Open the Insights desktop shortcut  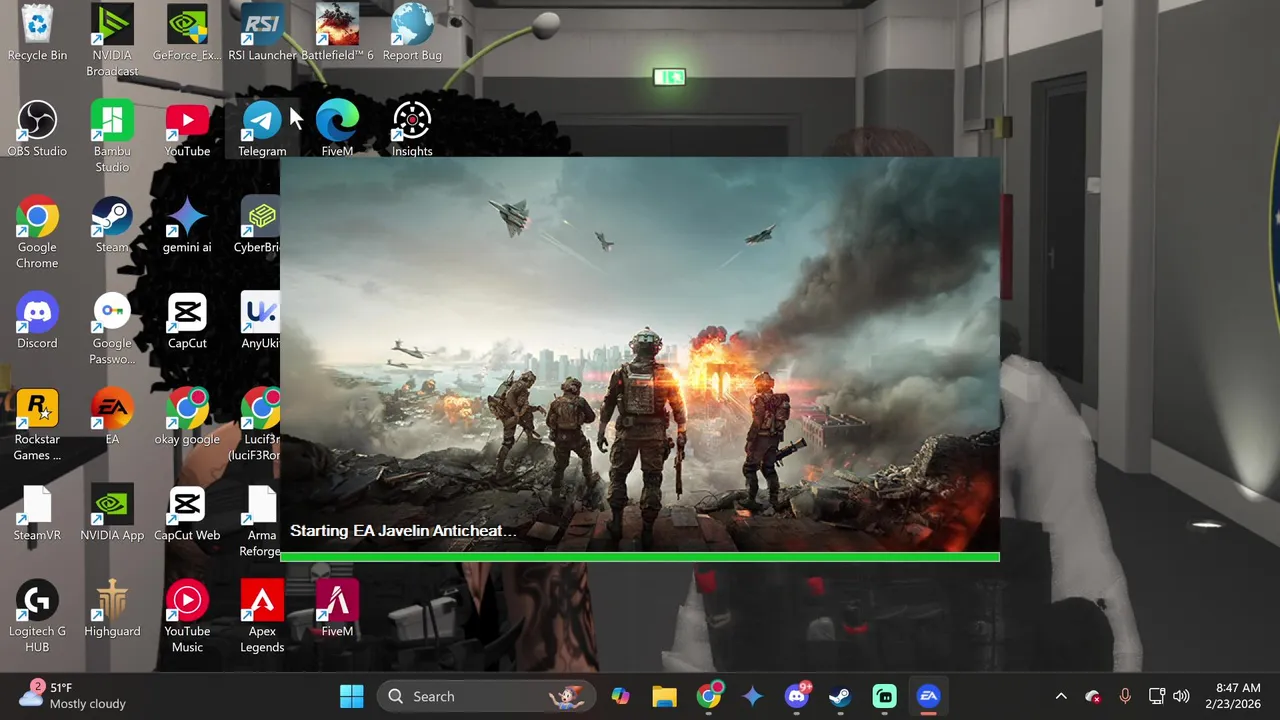click(x=412, y=129)
